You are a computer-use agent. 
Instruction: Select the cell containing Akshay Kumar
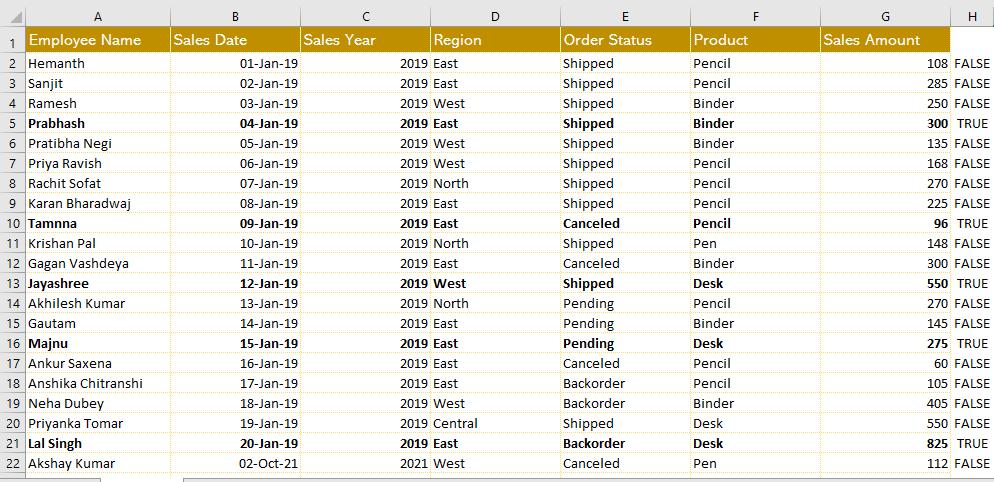tap(98, 464)
